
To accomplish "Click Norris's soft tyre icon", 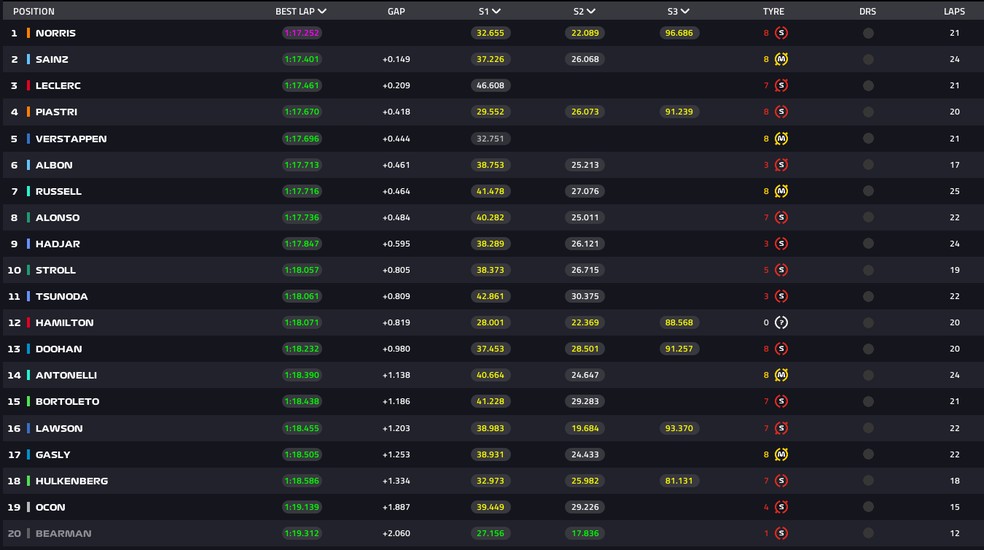I will 781,33.
